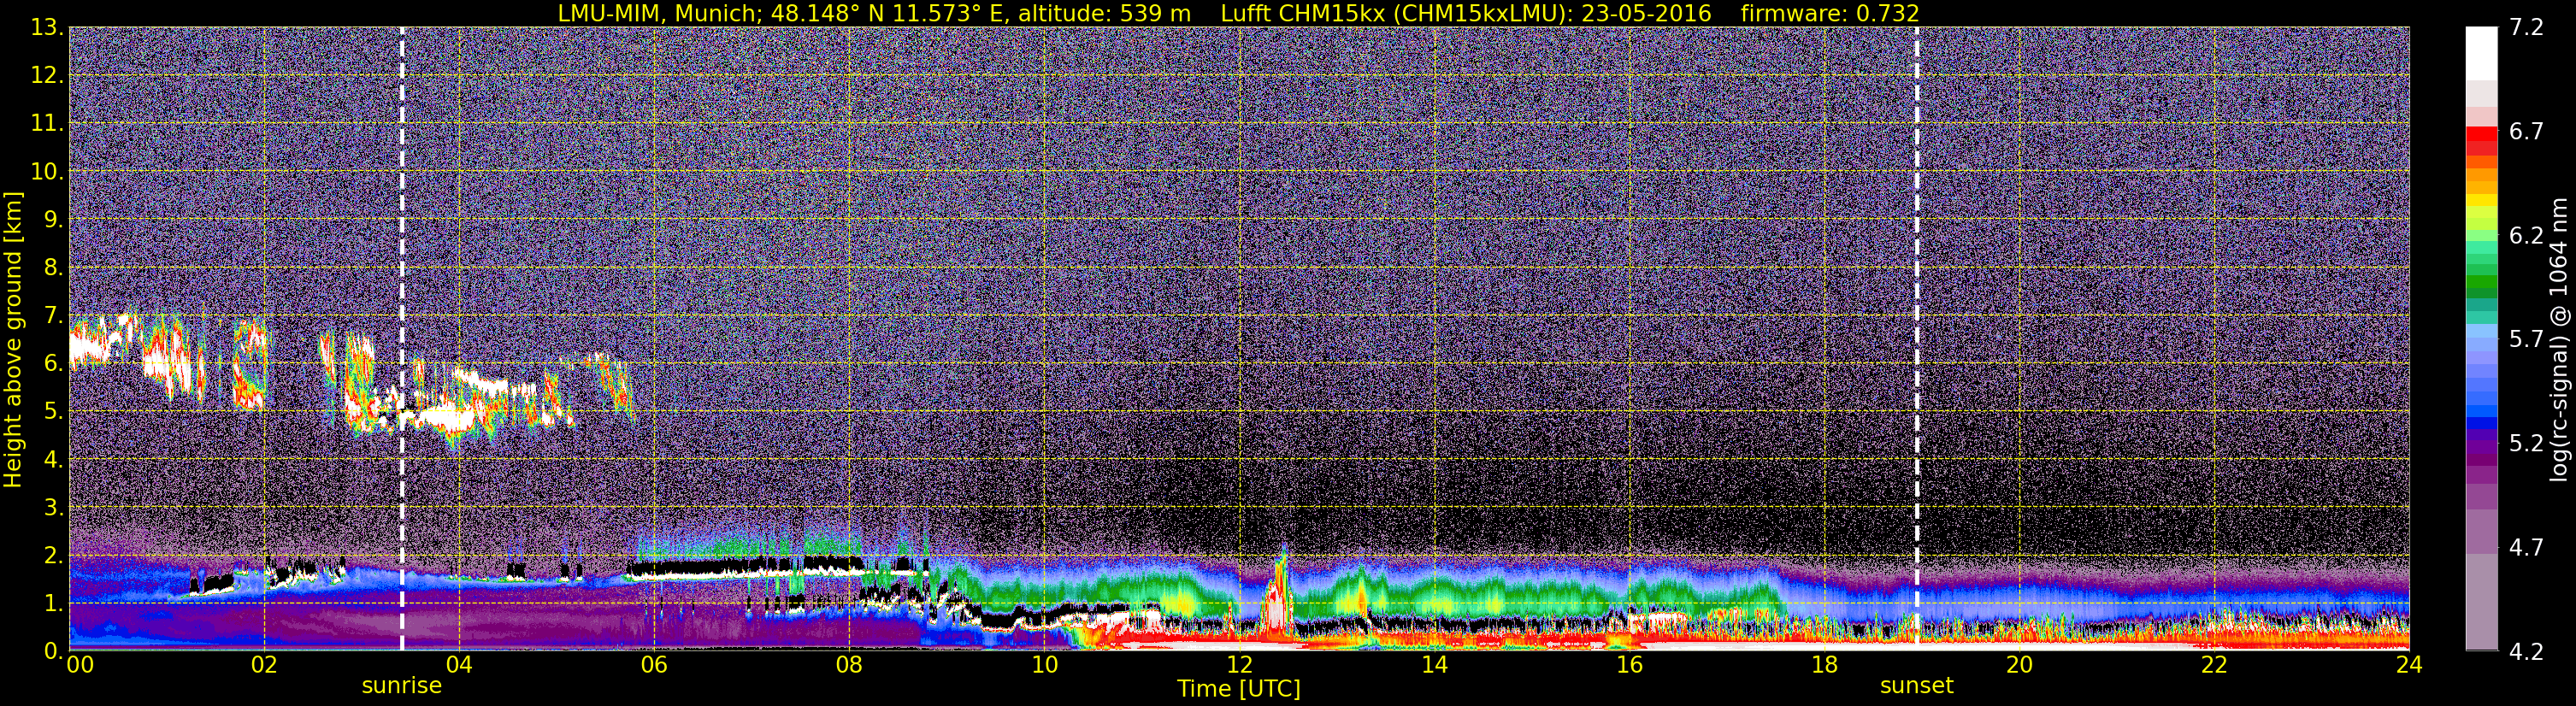The height and width of the screenshot is (706, 2576).
Task: Click the '02' time axis tick label
Action: click(x=264, y=665)
